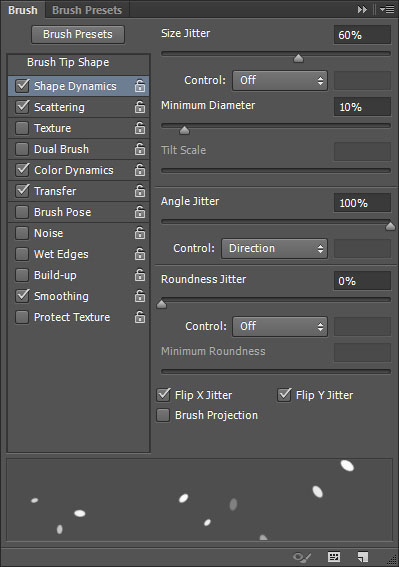This screenshot has width=399, height=567.
Task: Enable Brush Projection checkbox
Action: [163, 415]
